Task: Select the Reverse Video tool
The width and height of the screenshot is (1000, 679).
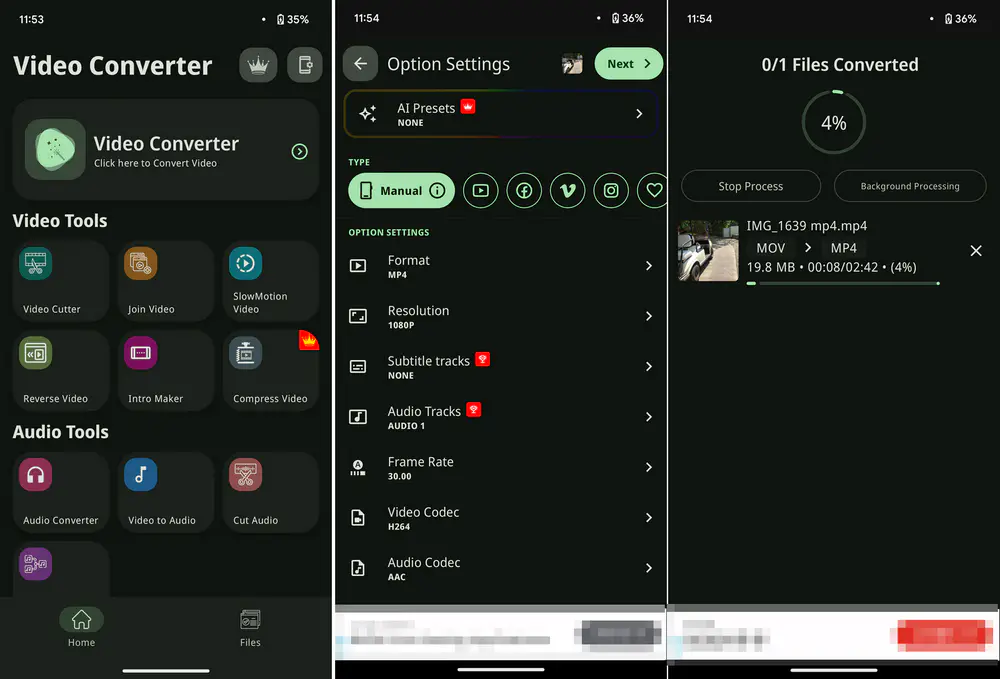Action: click(60, 371)
